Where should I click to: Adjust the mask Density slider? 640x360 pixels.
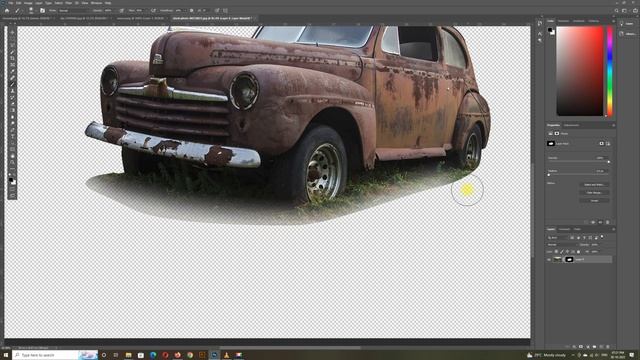579,162
